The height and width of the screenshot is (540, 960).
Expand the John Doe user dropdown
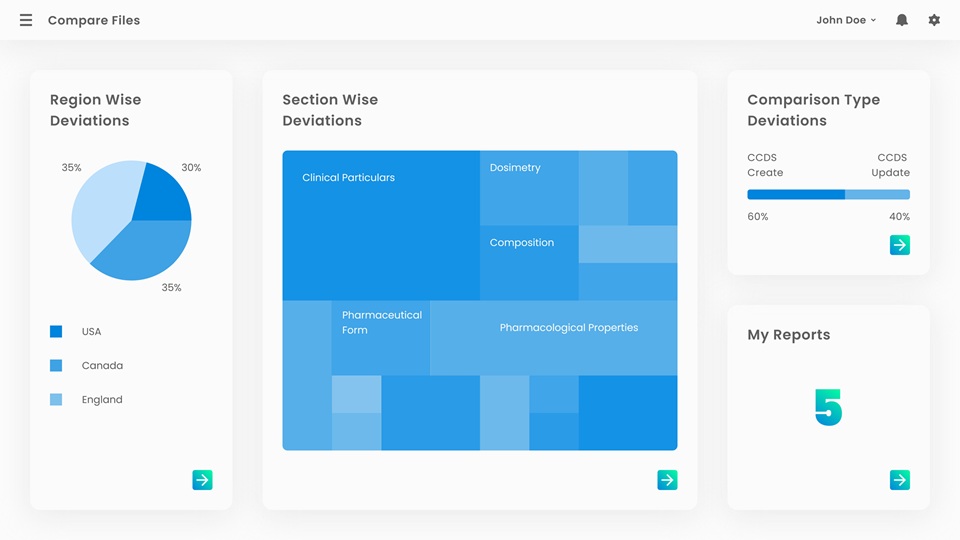pos(846,20)
